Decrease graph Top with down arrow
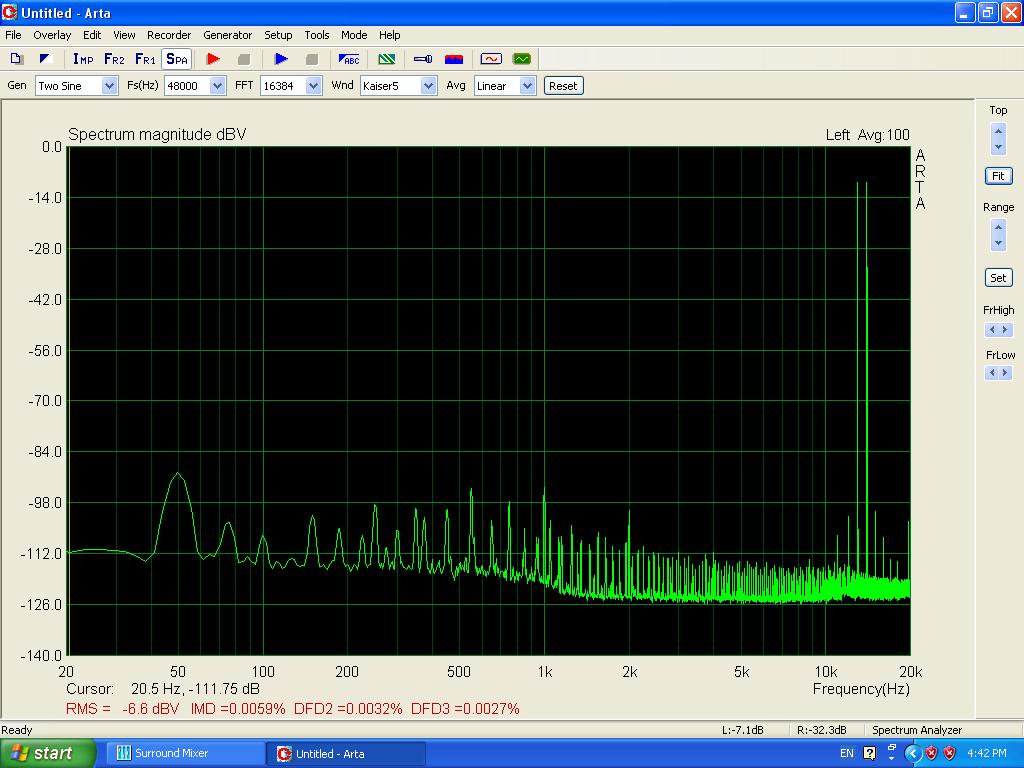This screenshot has height=768, width=1024. point(998,147)
